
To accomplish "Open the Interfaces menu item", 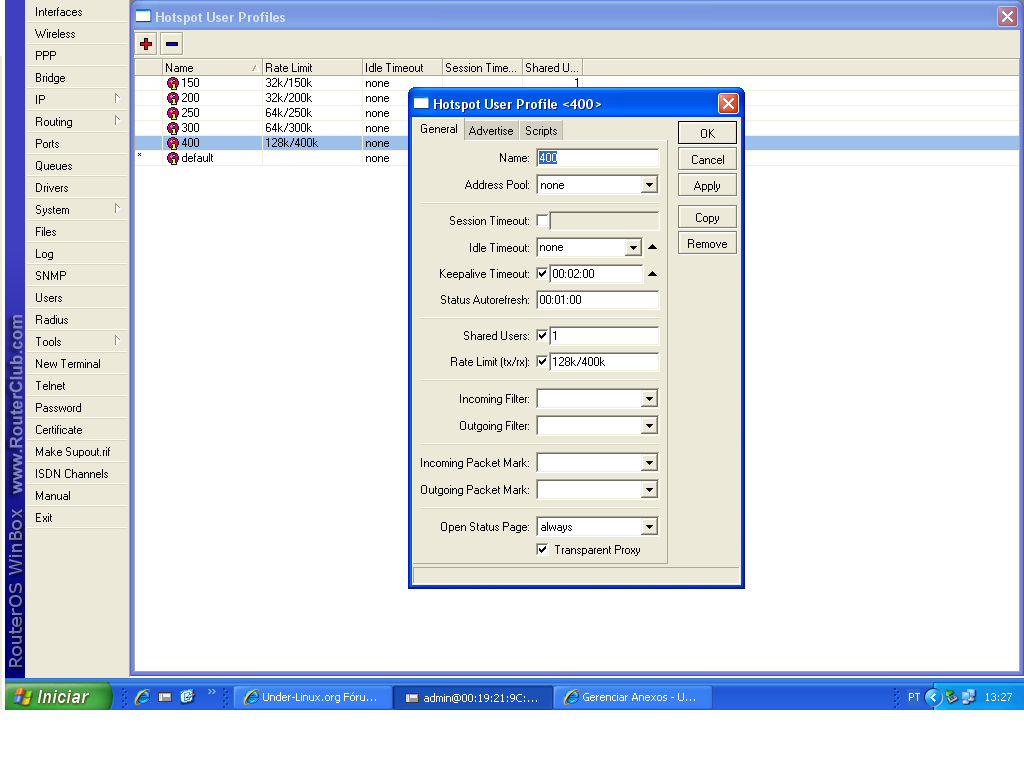I will click(77, 12).
